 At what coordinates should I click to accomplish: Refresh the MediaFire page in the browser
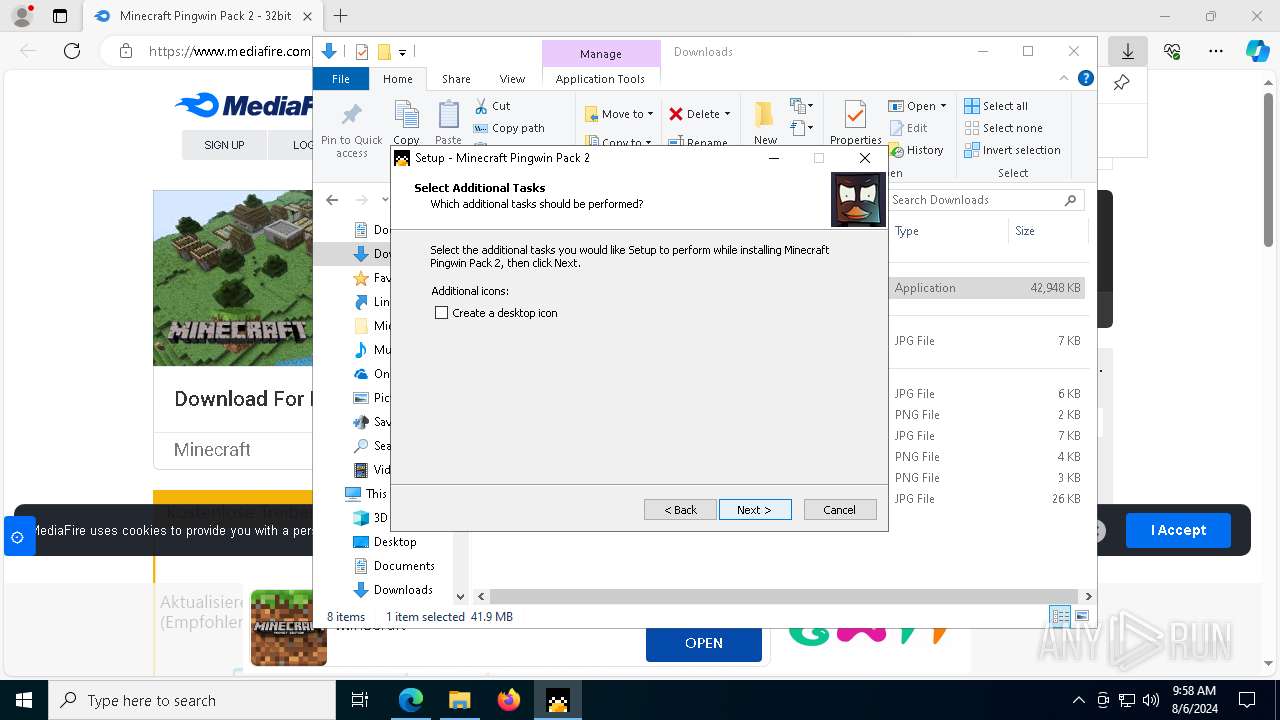72,51
